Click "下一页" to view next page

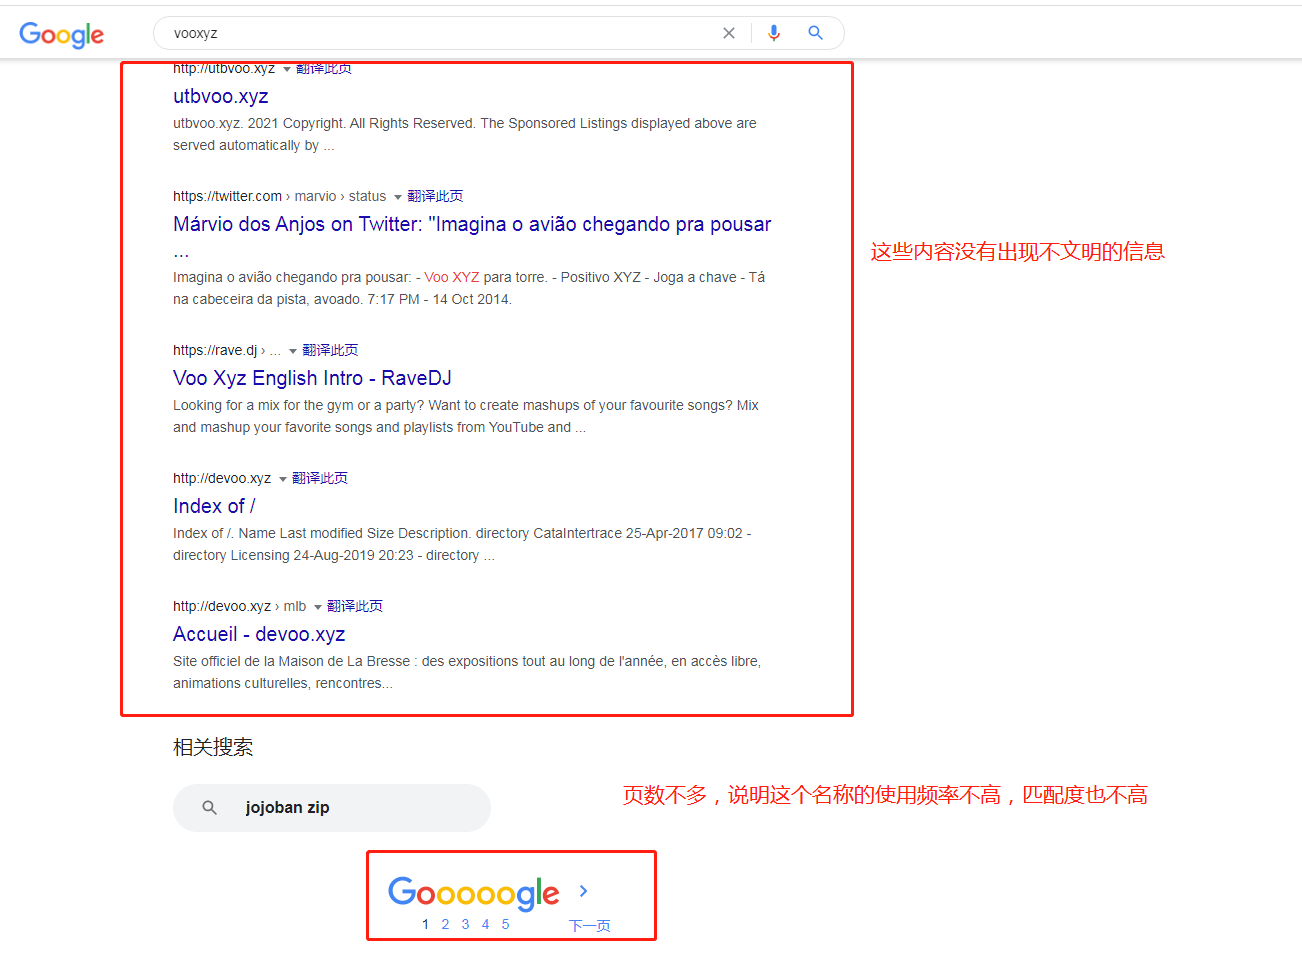tap(589, 926)
